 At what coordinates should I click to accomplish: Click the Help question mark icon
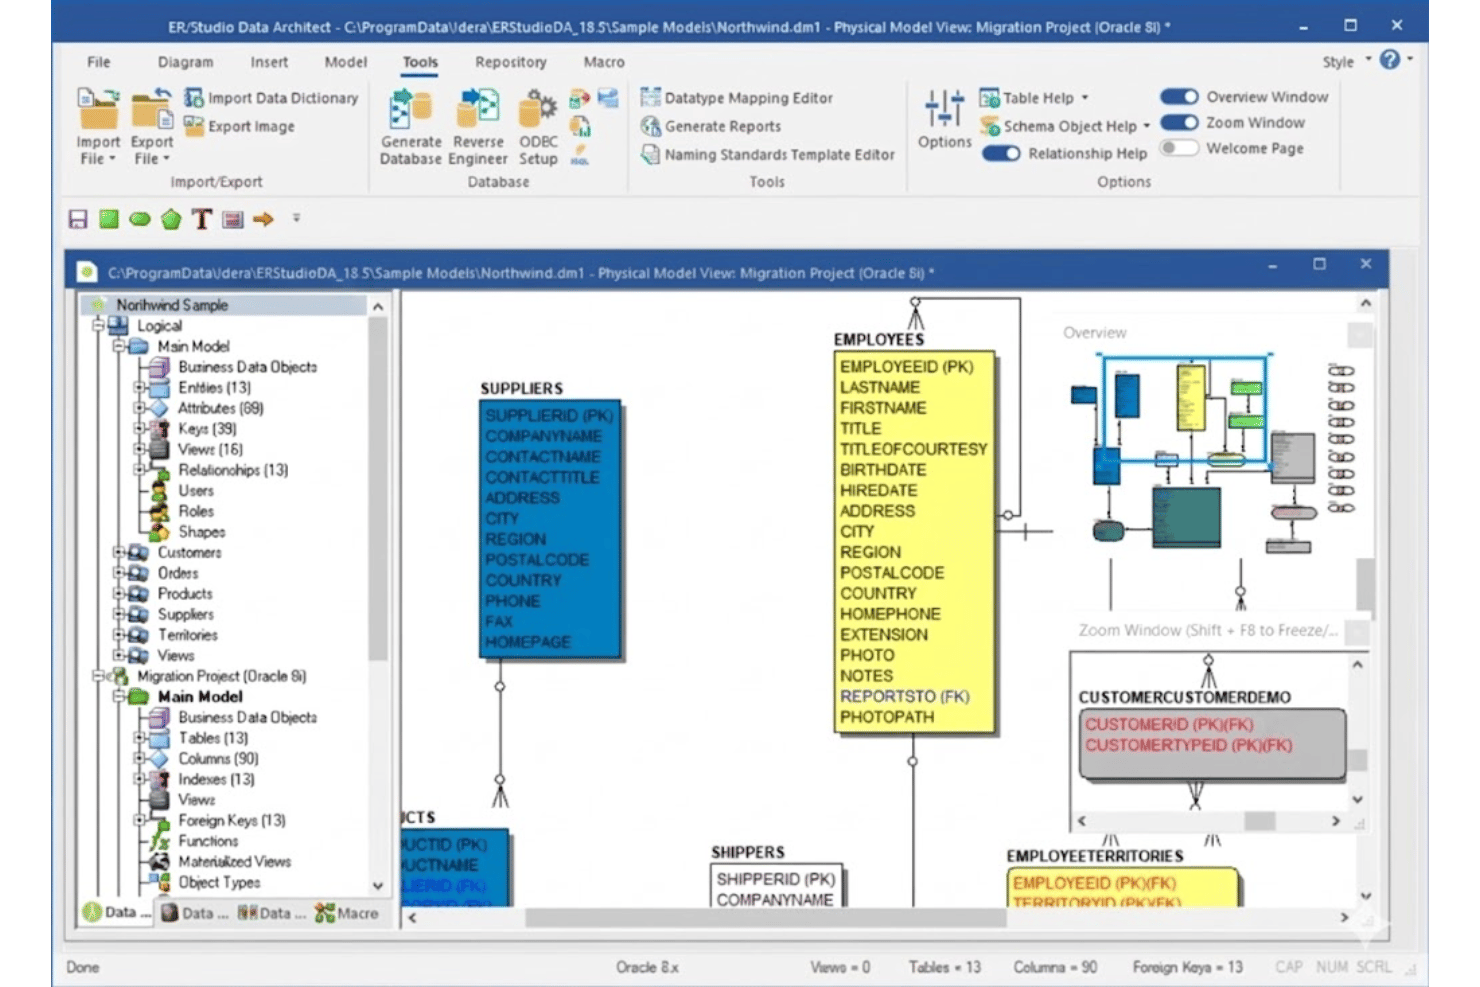(x=1390, y=60)
